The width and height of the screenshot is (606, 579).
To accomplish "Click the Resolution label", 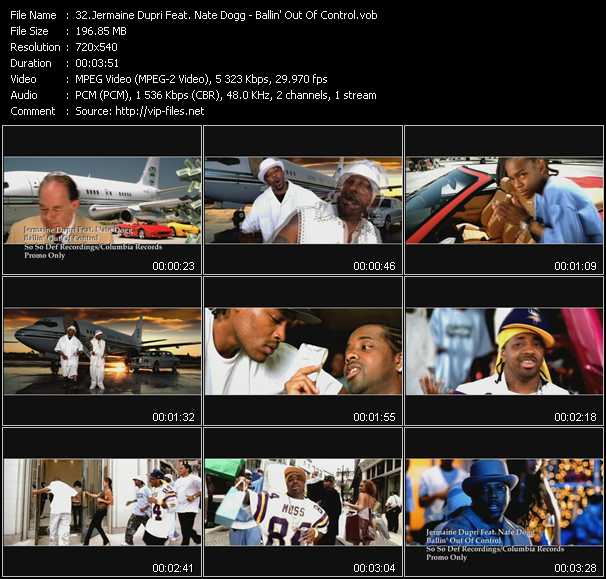I will (35, 47).
